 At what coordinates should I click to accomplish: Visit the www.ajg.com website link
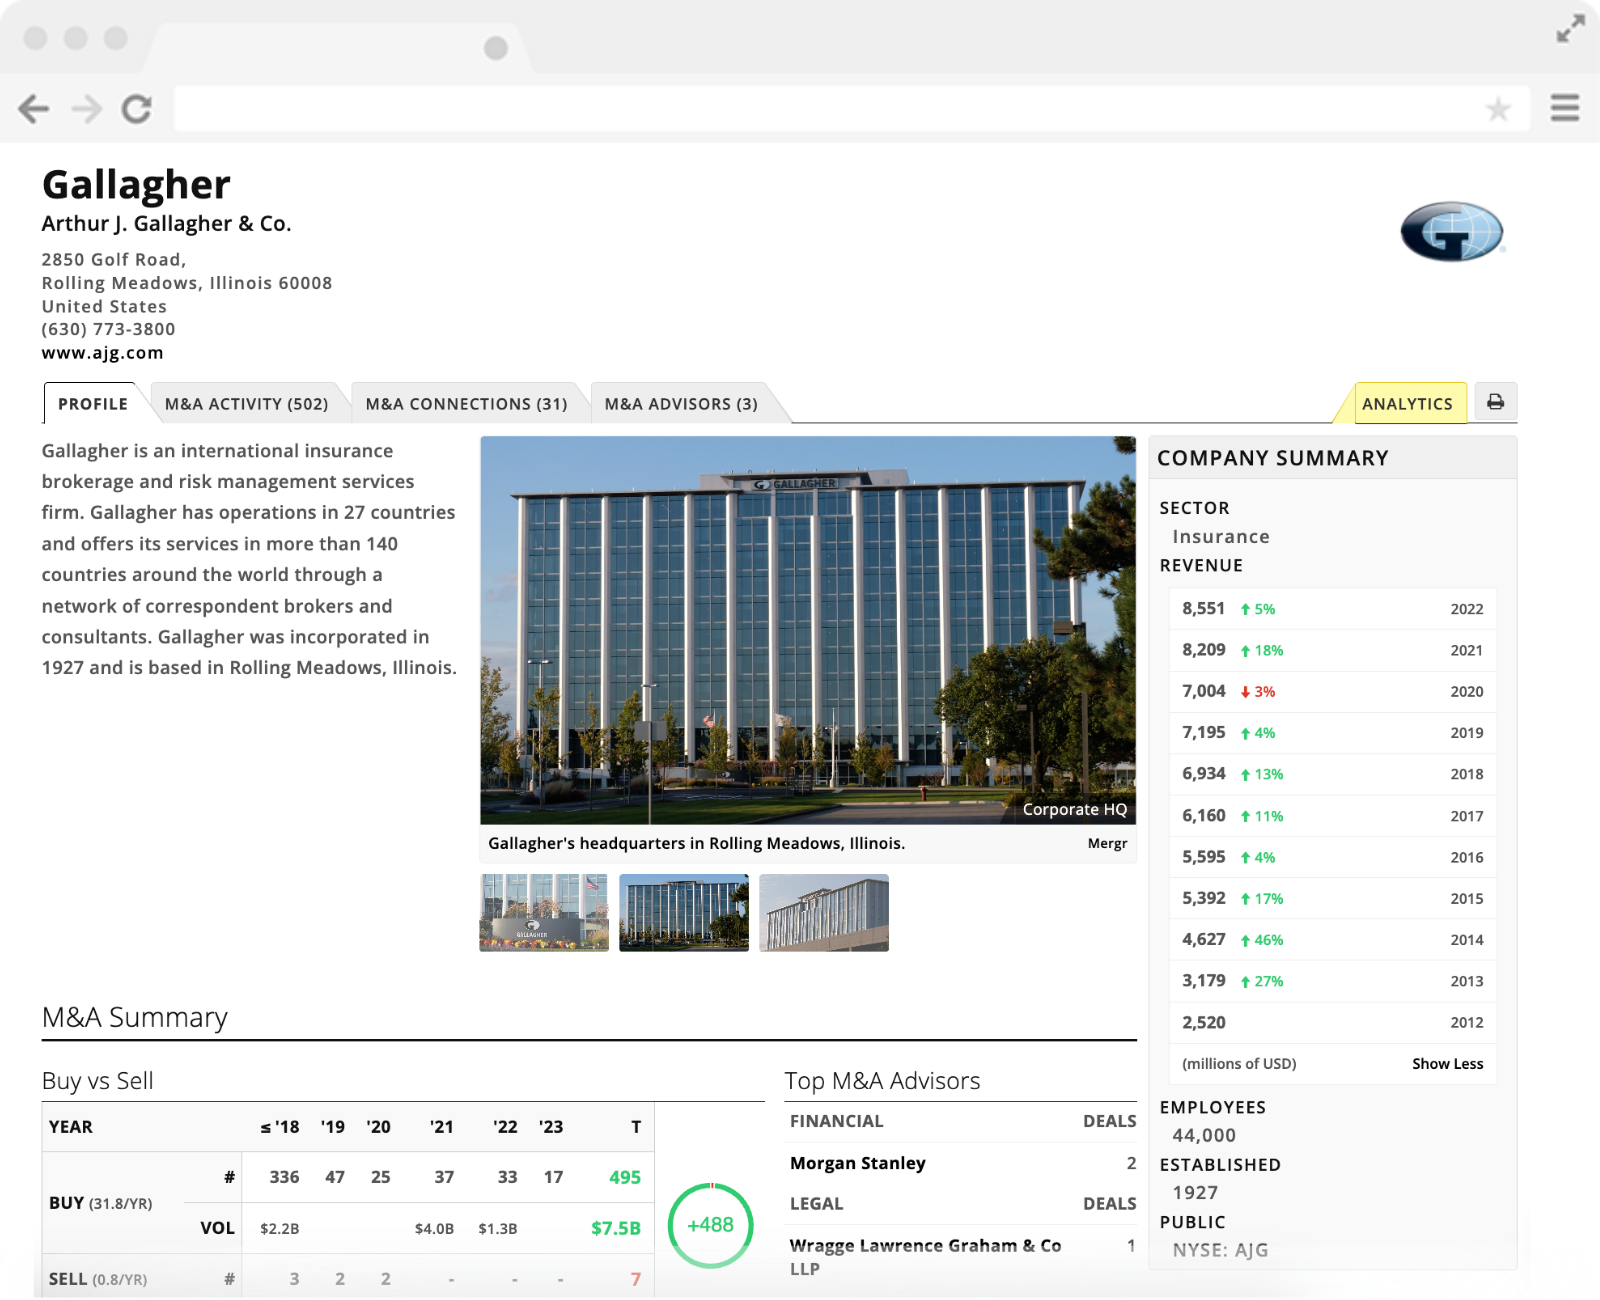click(103, 352)
